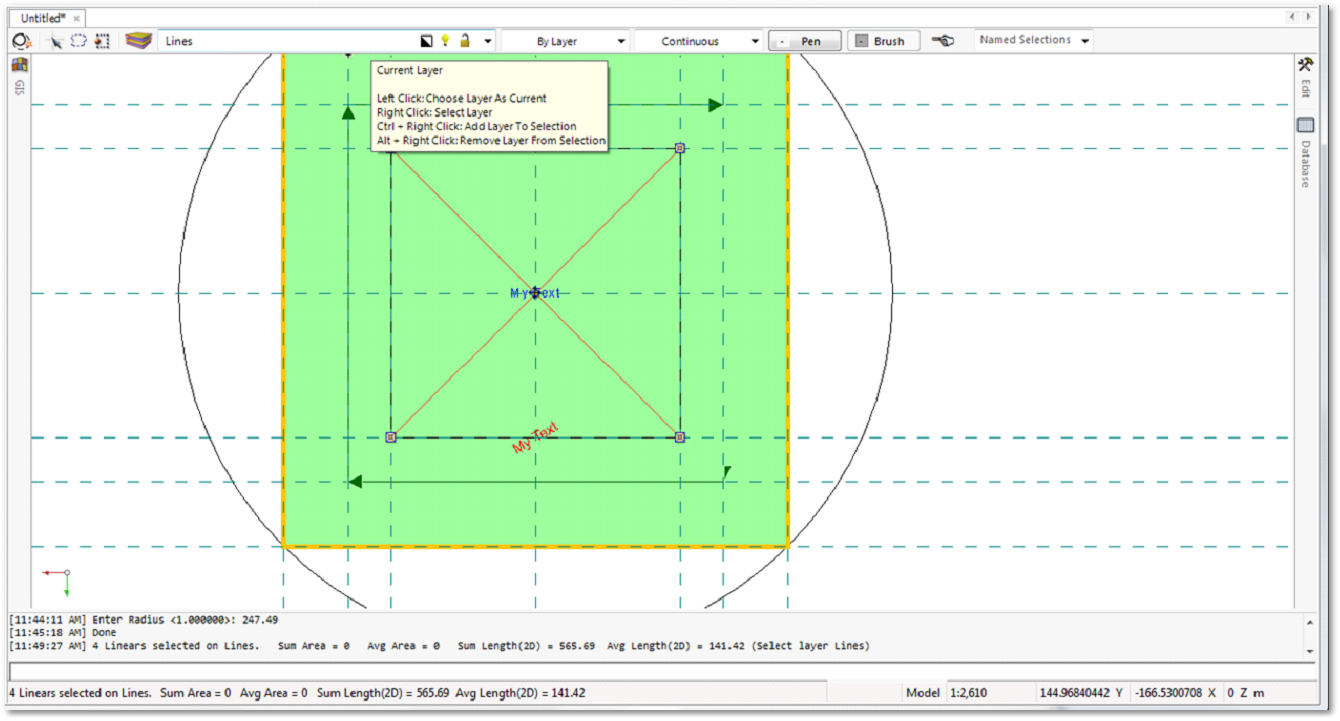The height and width of the screenshot is (721, 1340).
Task: Open the stacked layers manager icon
Action: 138,41
